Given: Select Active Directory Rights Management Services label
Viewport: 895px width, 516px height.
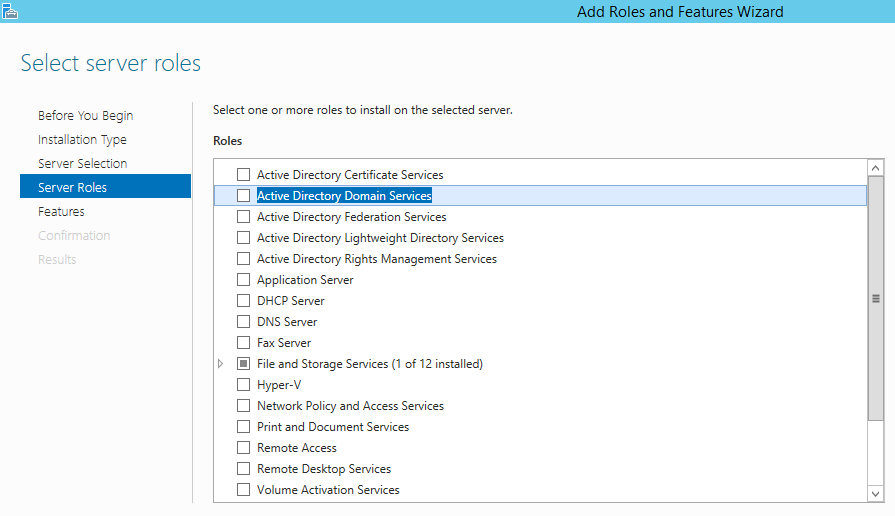Looking at the screenshot, I should 377,259.
